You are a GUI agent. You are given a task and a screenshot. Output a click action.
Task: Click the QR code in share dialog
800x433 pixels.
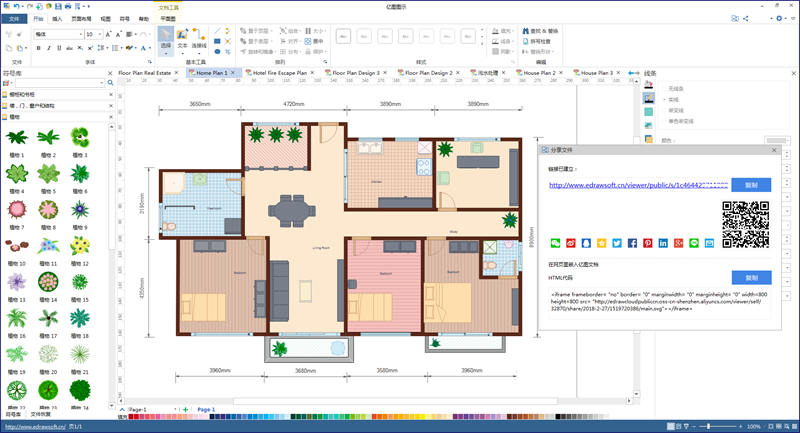[745, 224]
